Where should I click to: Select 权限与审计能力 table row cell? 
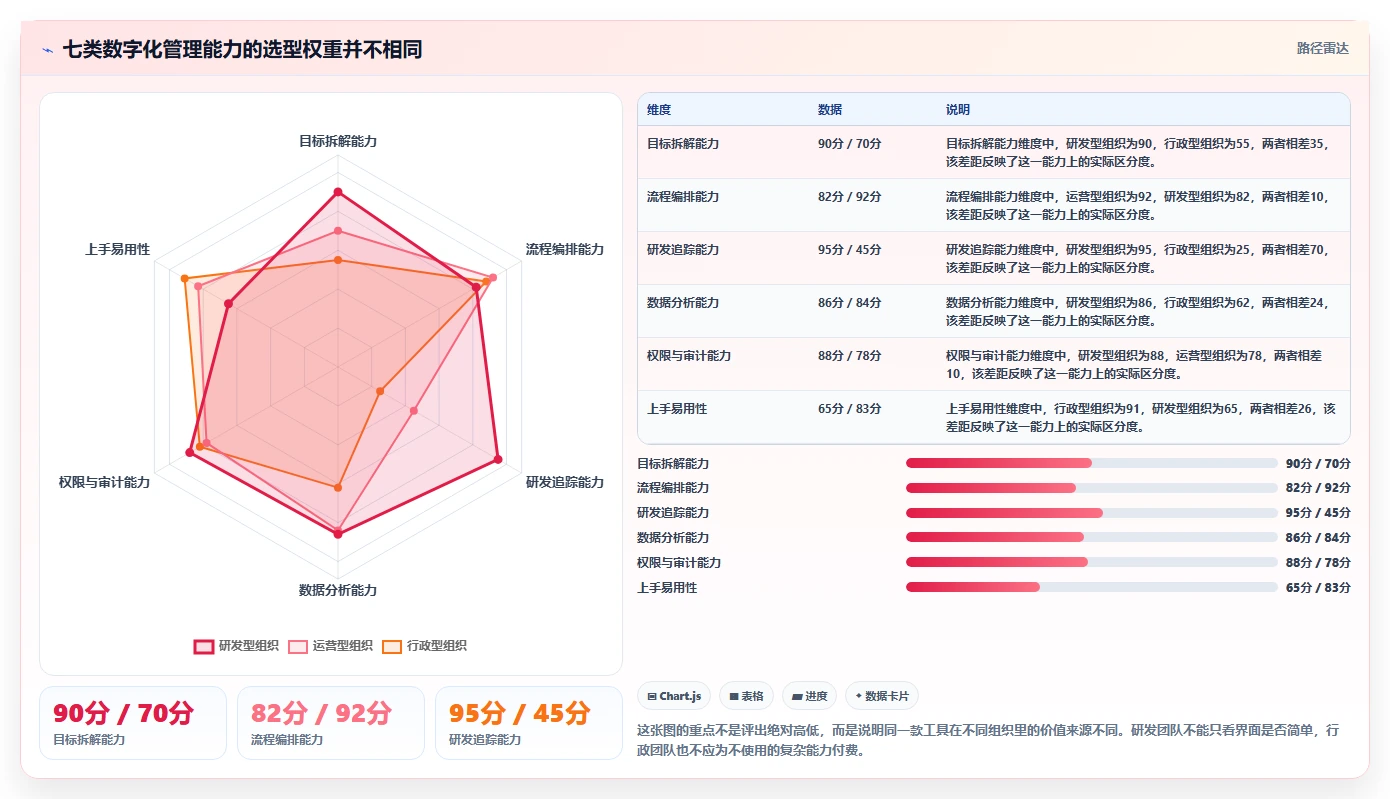pyautogui.click(x=689, y=356)
